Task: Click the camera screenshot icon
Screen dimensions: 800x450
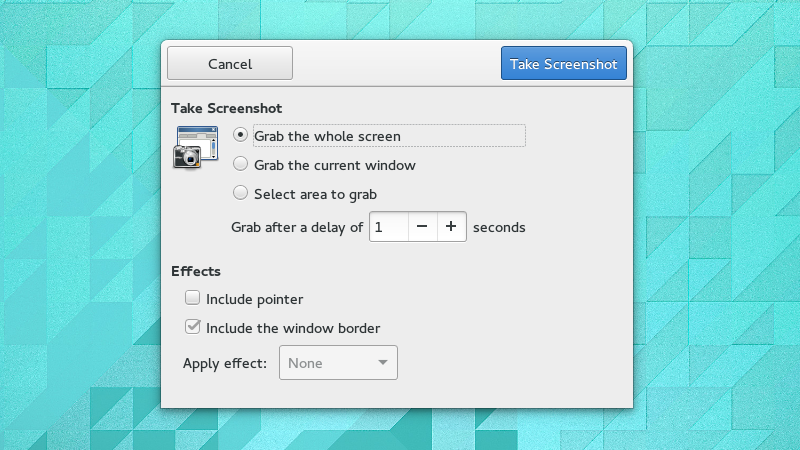Action: [x=196, y=147]
